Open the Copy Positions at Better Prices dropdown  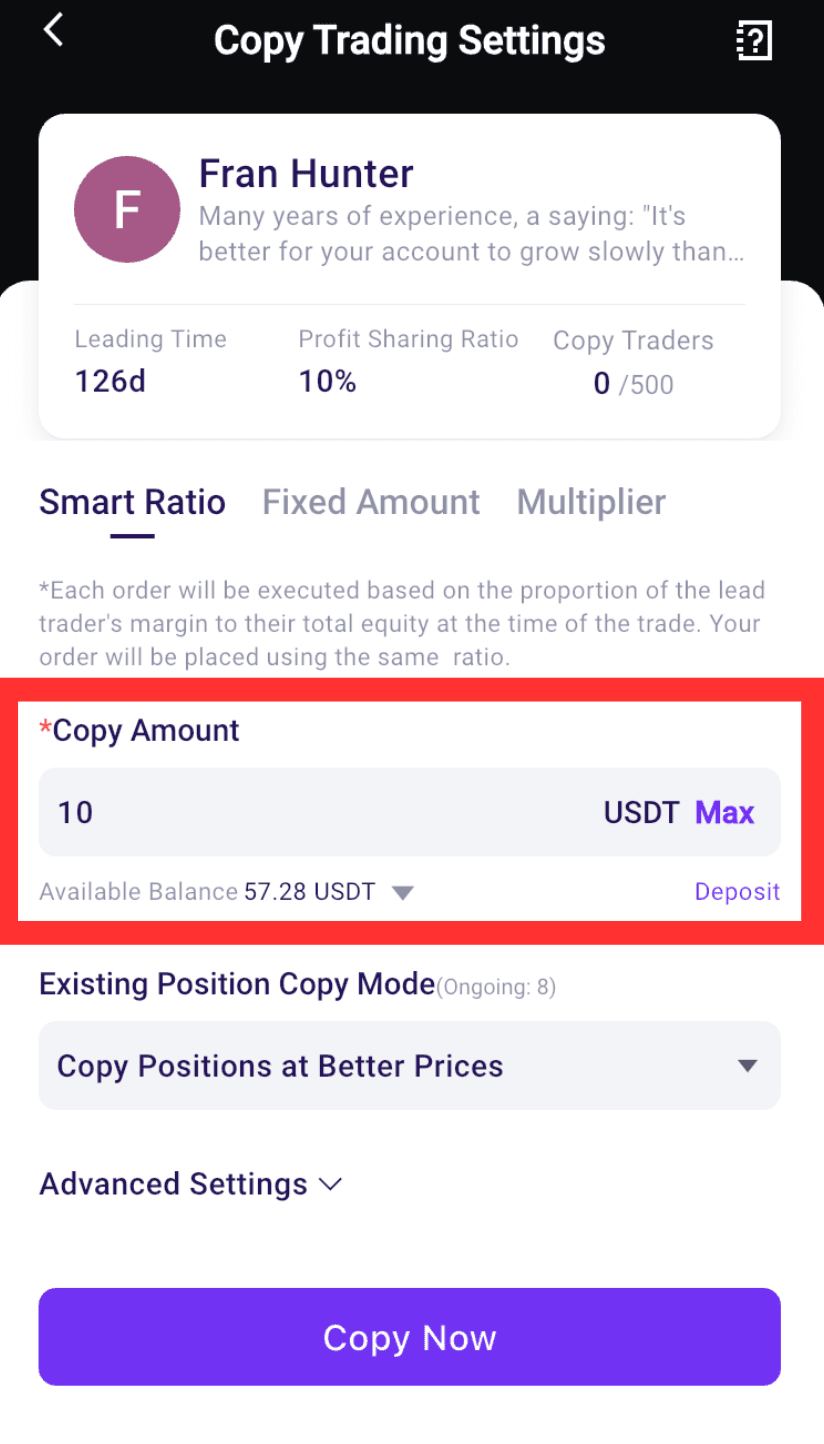409,1065
